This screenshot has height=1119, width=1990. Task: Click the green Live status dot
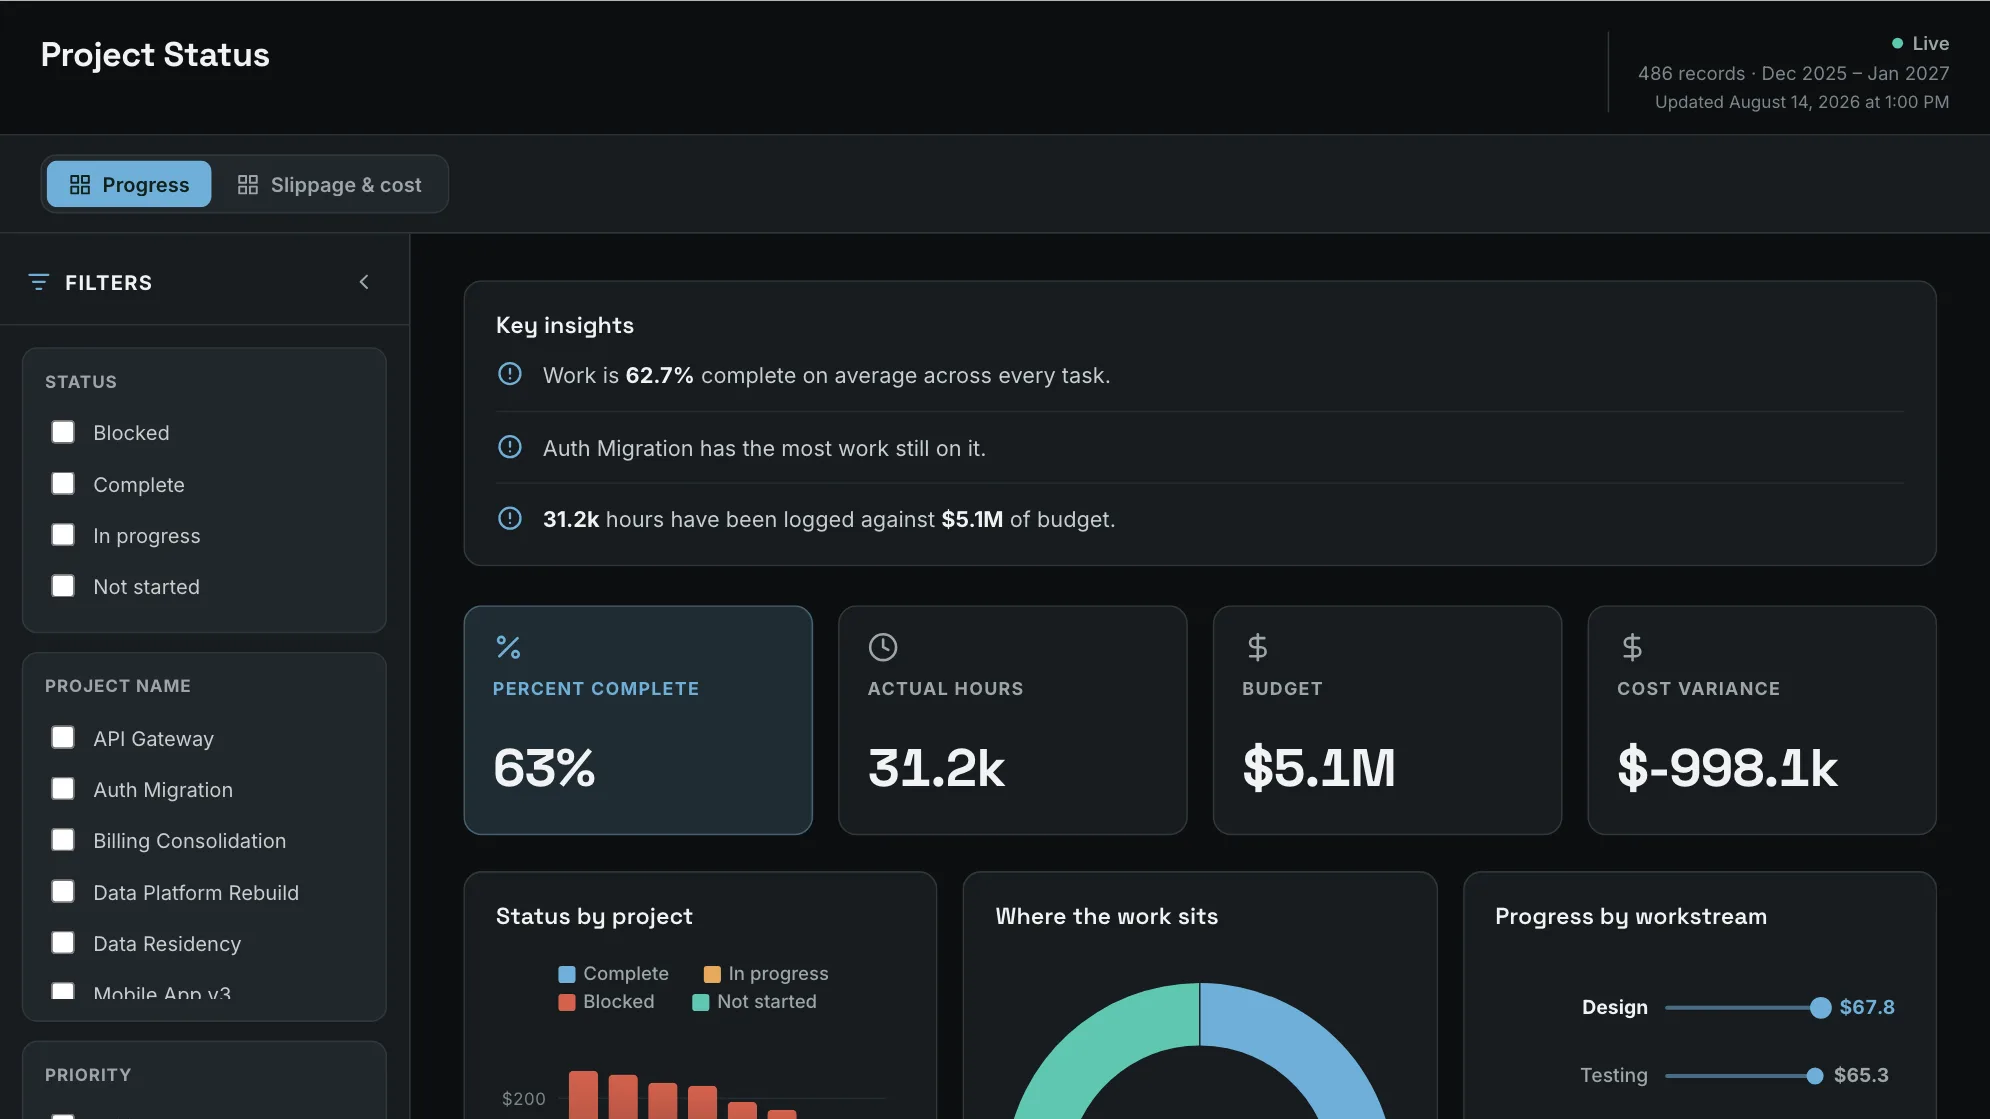[1897, 43]
